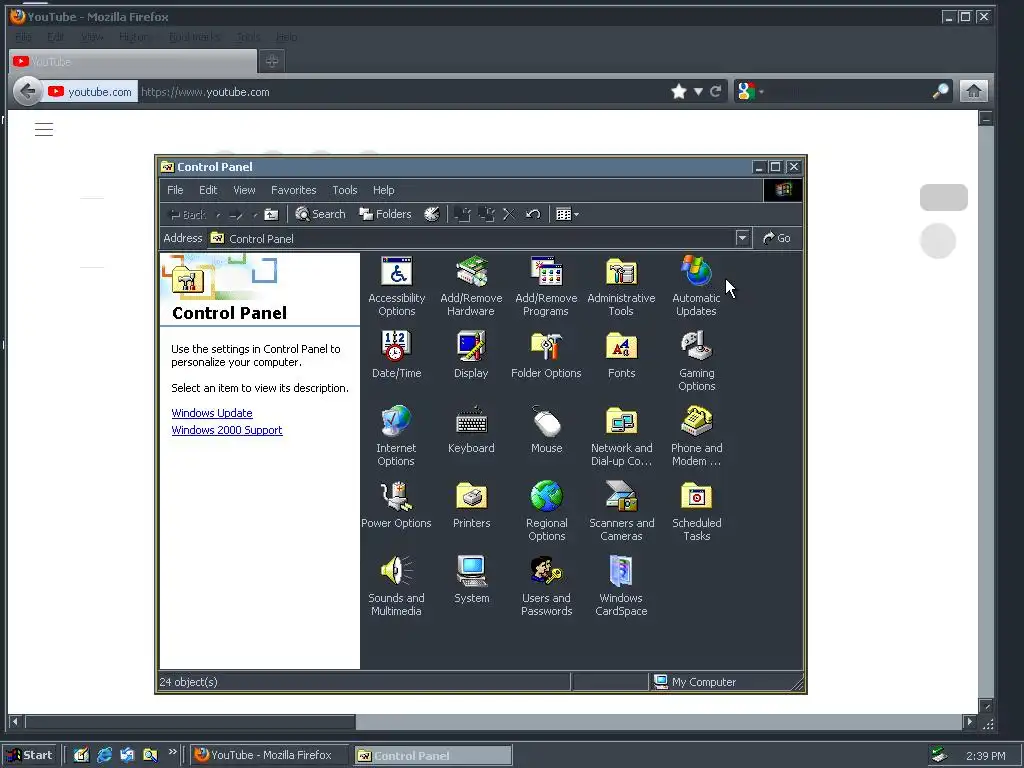Launch Internet Explorer from quick launch
1024x768 pixels.
[x=104, y=755]
